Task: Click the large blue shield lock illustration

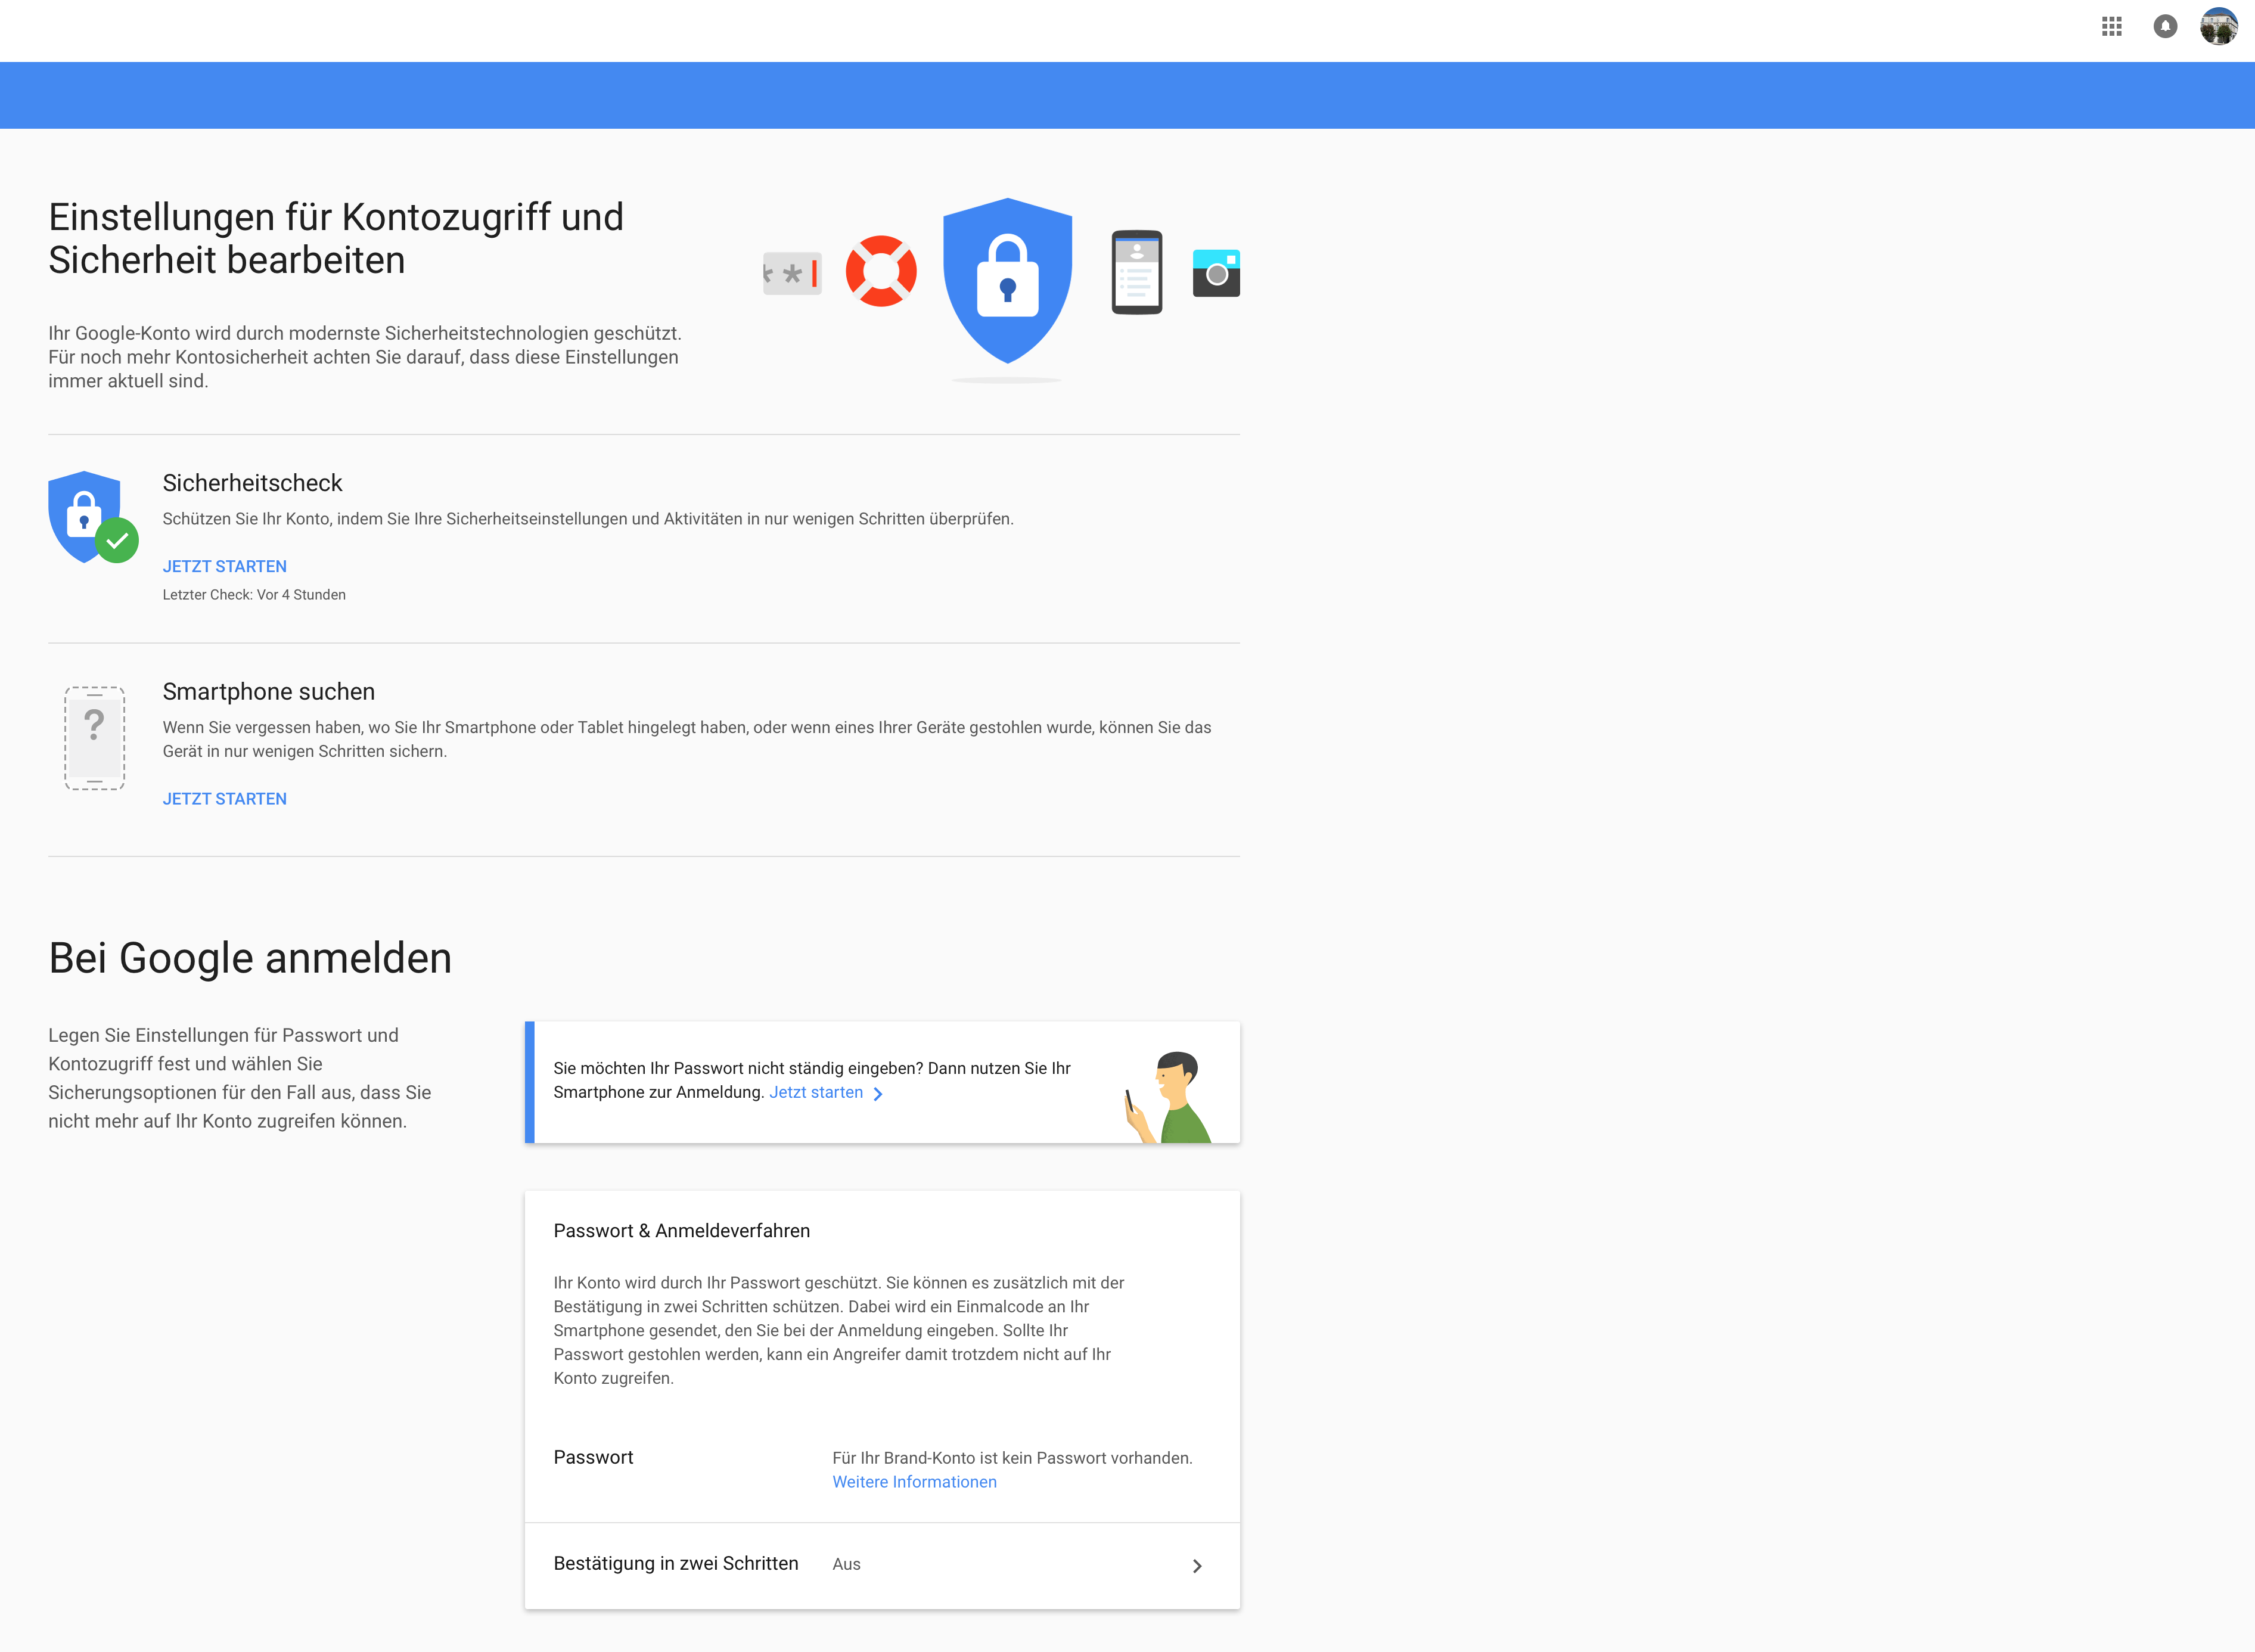Action: coord(1007,281)
